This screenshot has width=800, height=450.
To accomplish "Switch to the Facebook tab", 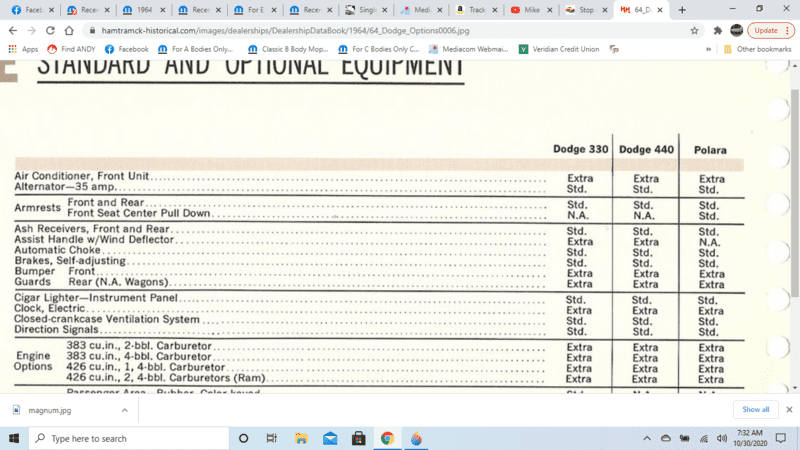I will 33,10.
